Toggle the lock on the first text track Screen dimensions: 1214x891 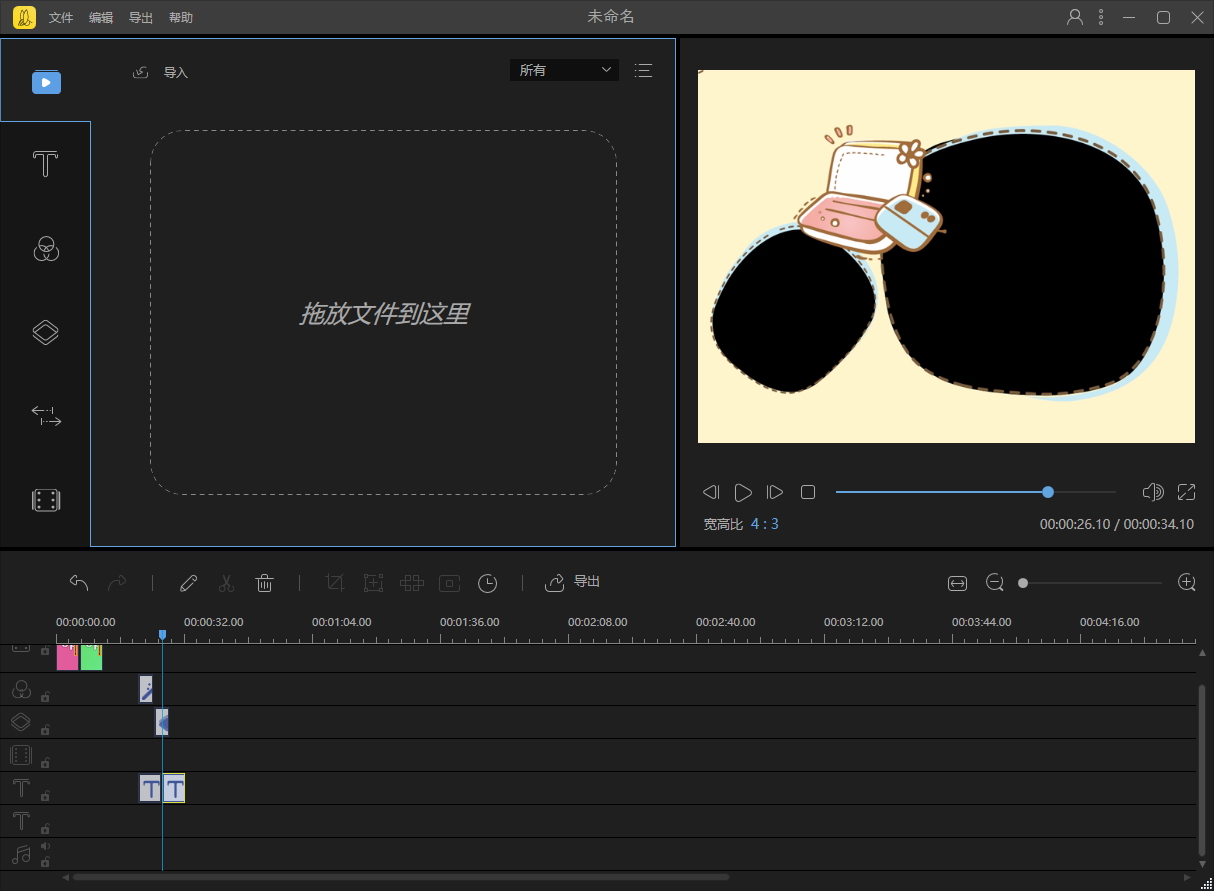click(45, 795)
